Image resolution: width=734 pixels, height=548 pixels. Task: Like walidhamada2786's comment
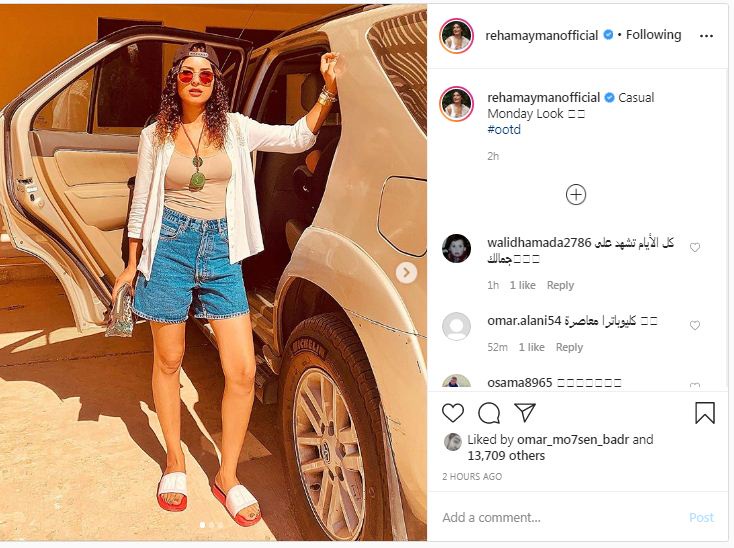(x=695, y=247)
